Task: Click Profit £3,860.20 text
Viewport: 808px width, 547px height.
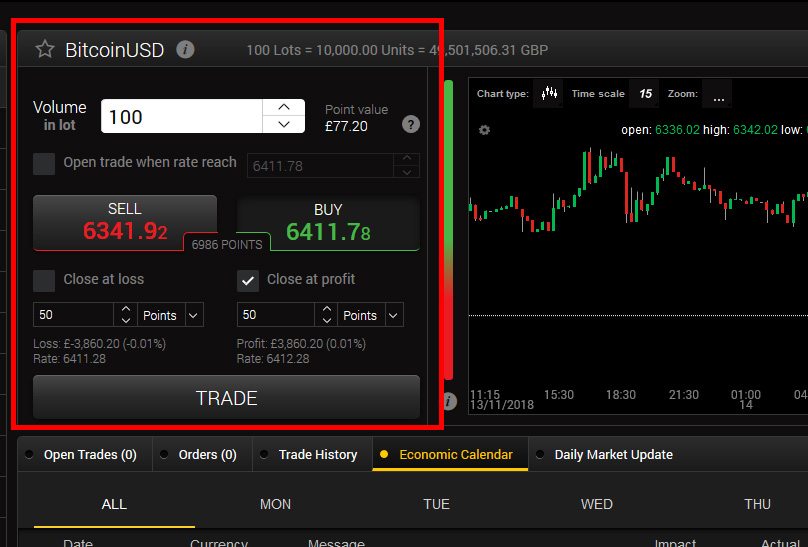Action: [x=301, y=344]
